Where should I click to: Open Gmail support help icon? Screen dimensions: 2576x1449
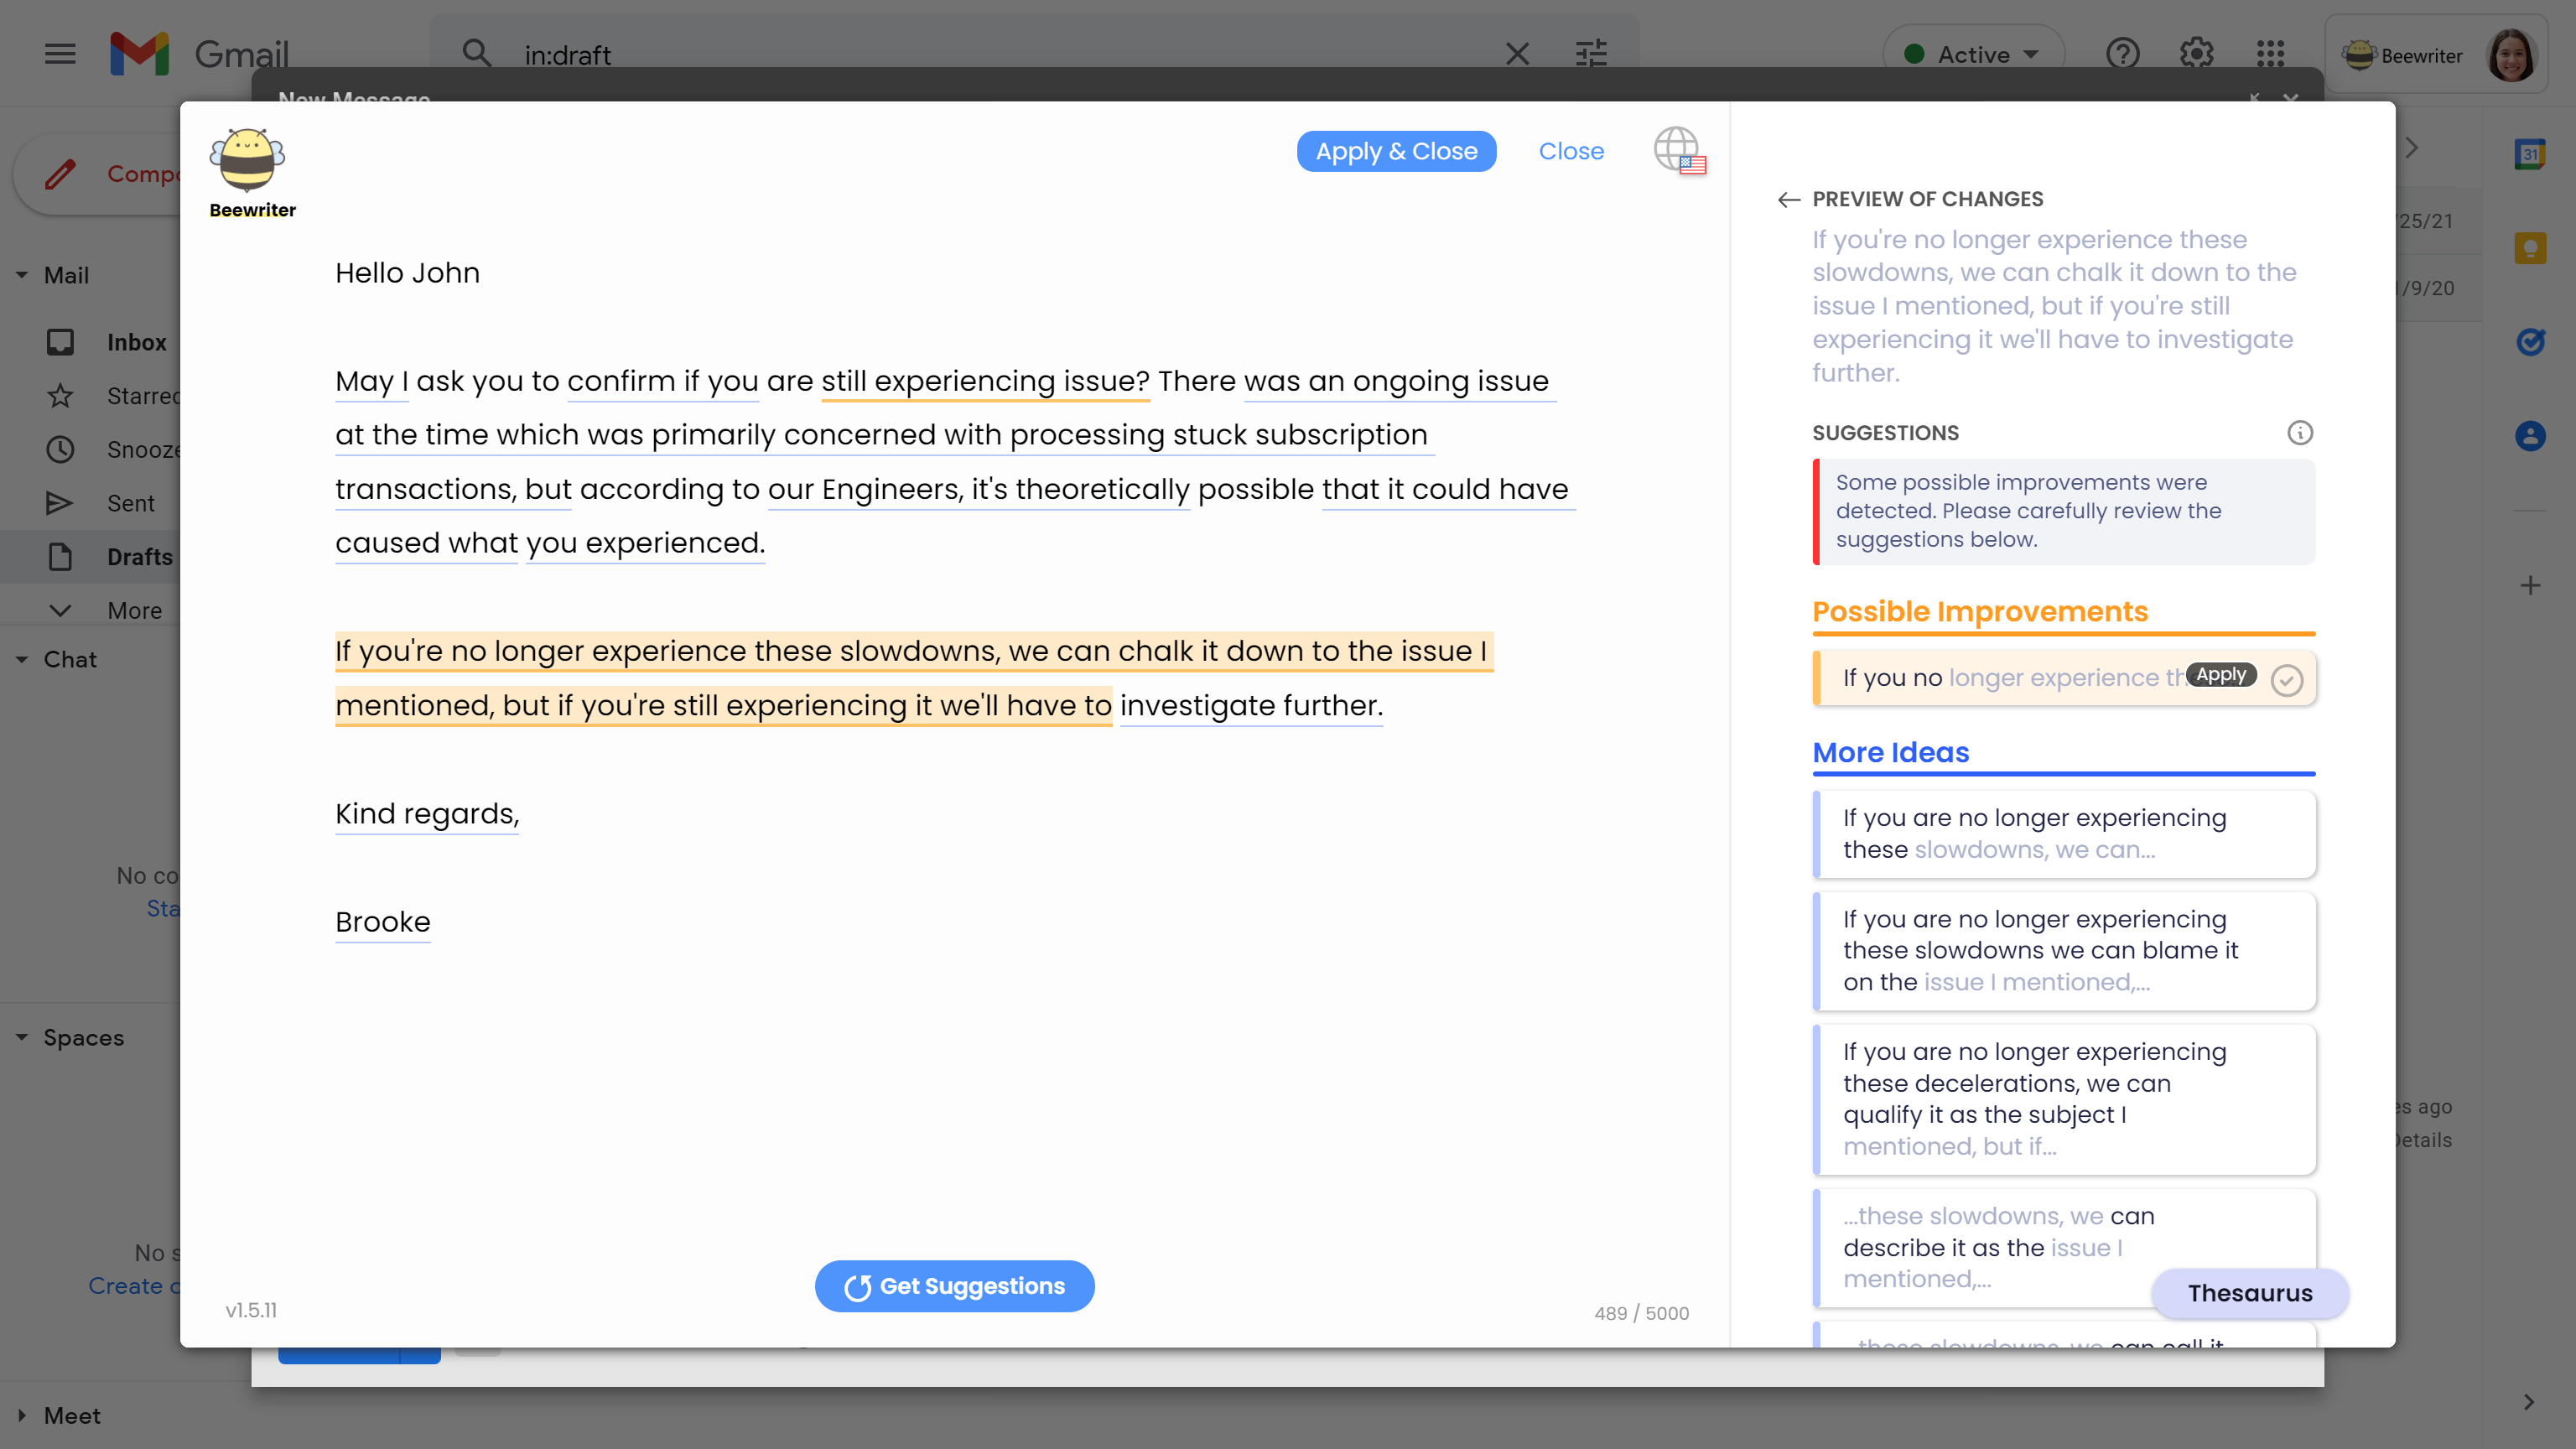coord(2122,54)
